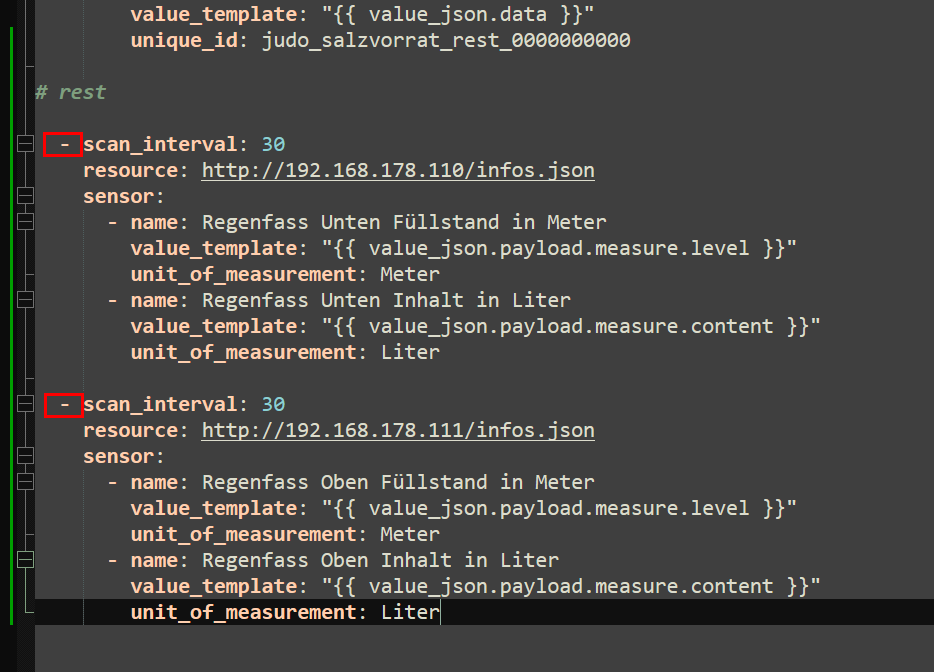
Task: Collapse Regenfass Oben Füllstand fold marker
Action: [x=25, y=482]
